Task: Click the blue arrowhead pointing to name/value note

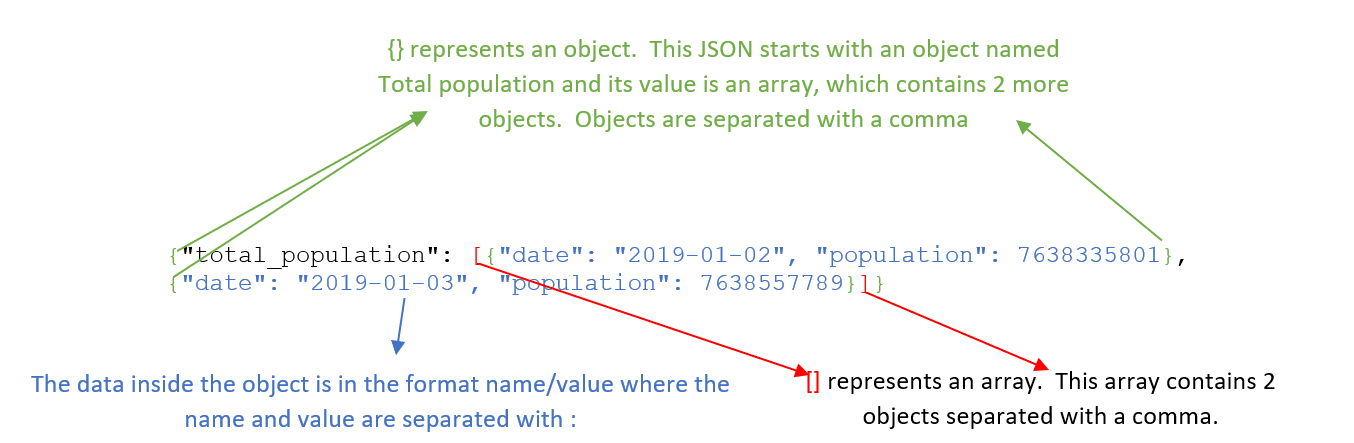Action: coord(397,346)
